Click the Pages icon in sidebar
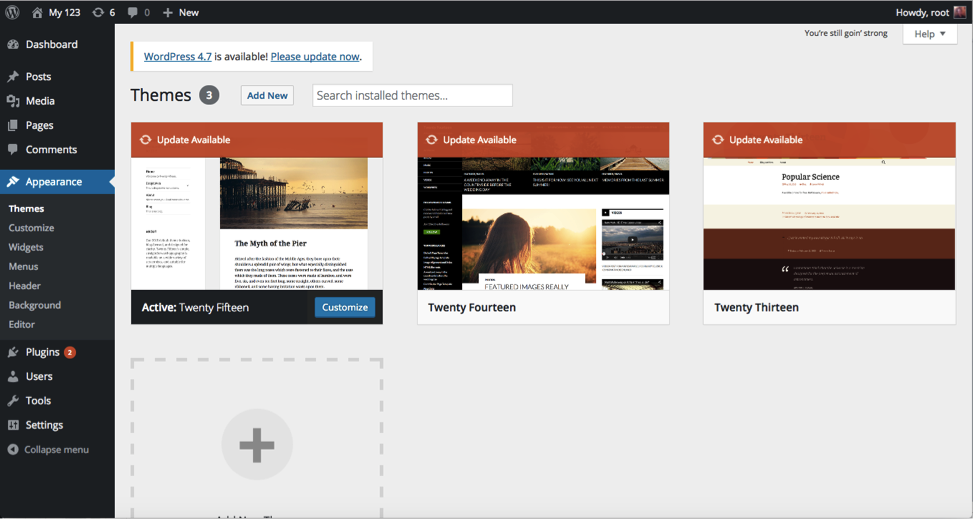Viewport: 973px width, 519px height. [13, 125]
